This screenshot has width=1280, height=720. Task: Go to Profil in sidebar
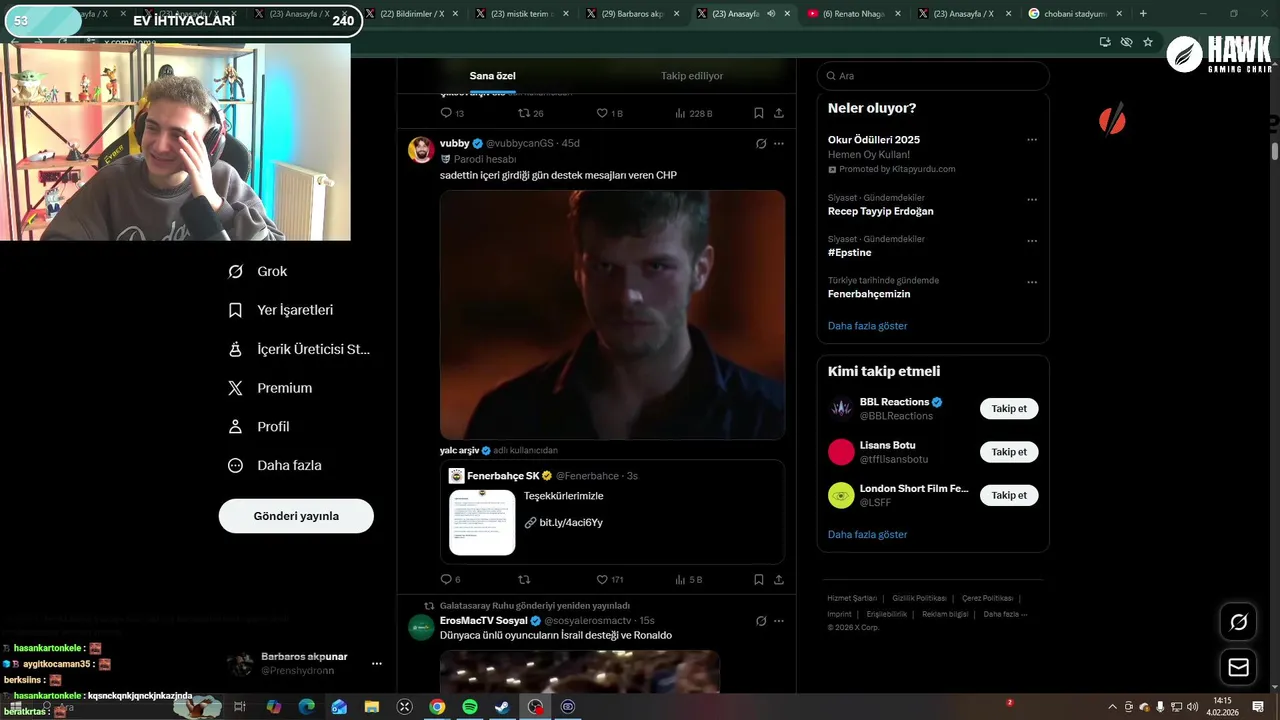click(x=258, y=426)
